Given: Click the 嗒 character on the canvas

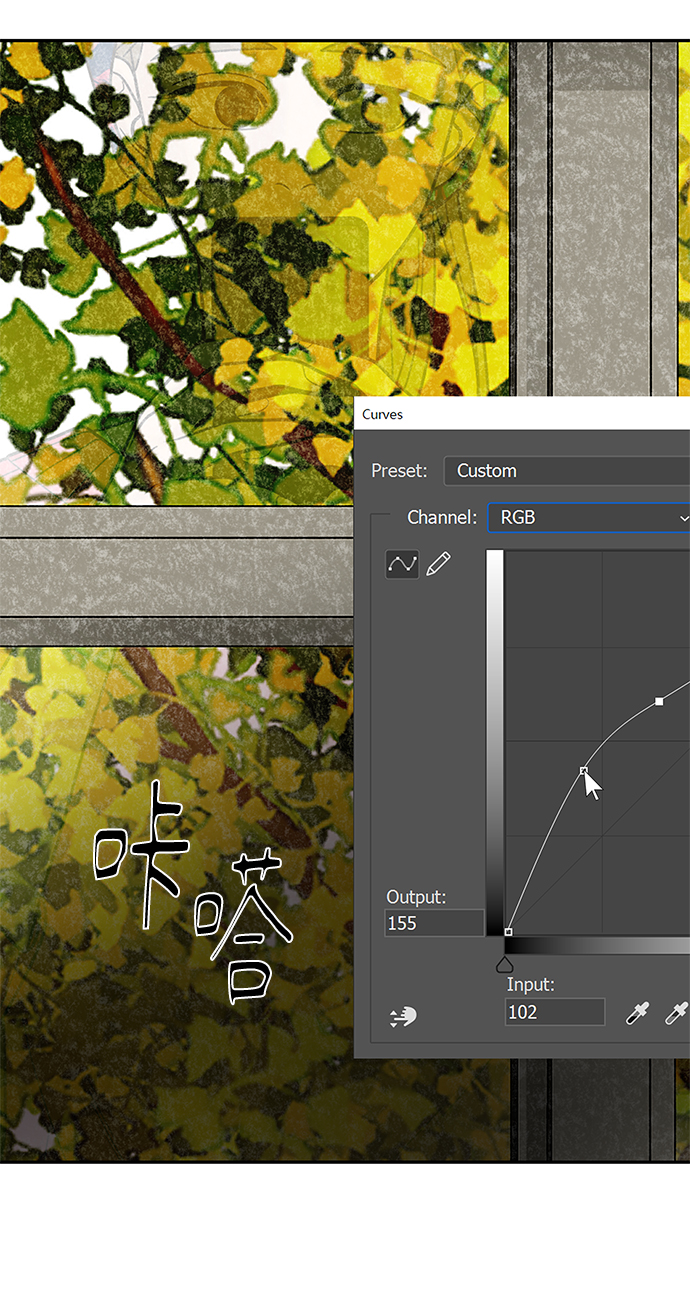Looking at the screenshot, I should [x=242, y=925].
